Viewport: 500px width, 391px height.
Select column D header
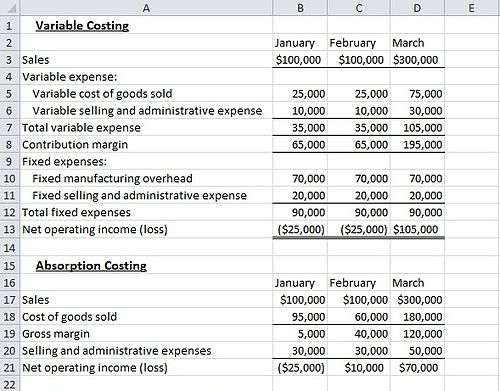click(417, 7)
